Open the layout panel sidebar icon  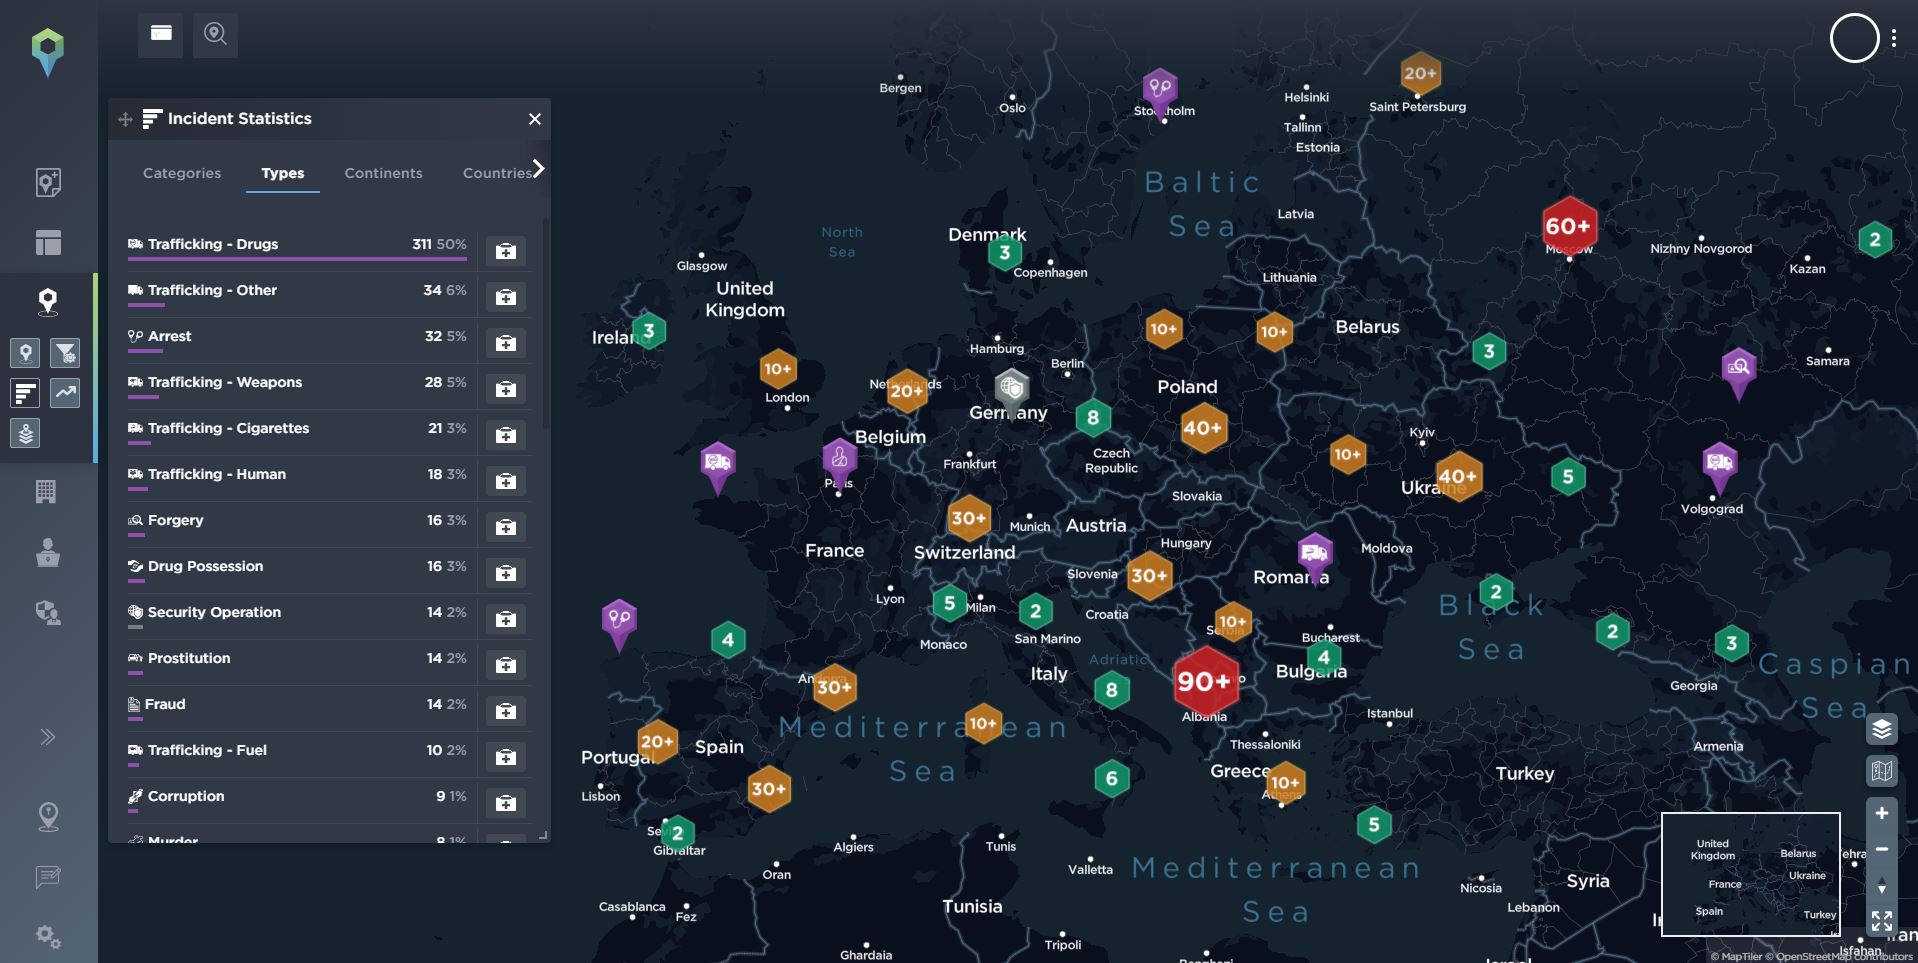click(47, 242)
